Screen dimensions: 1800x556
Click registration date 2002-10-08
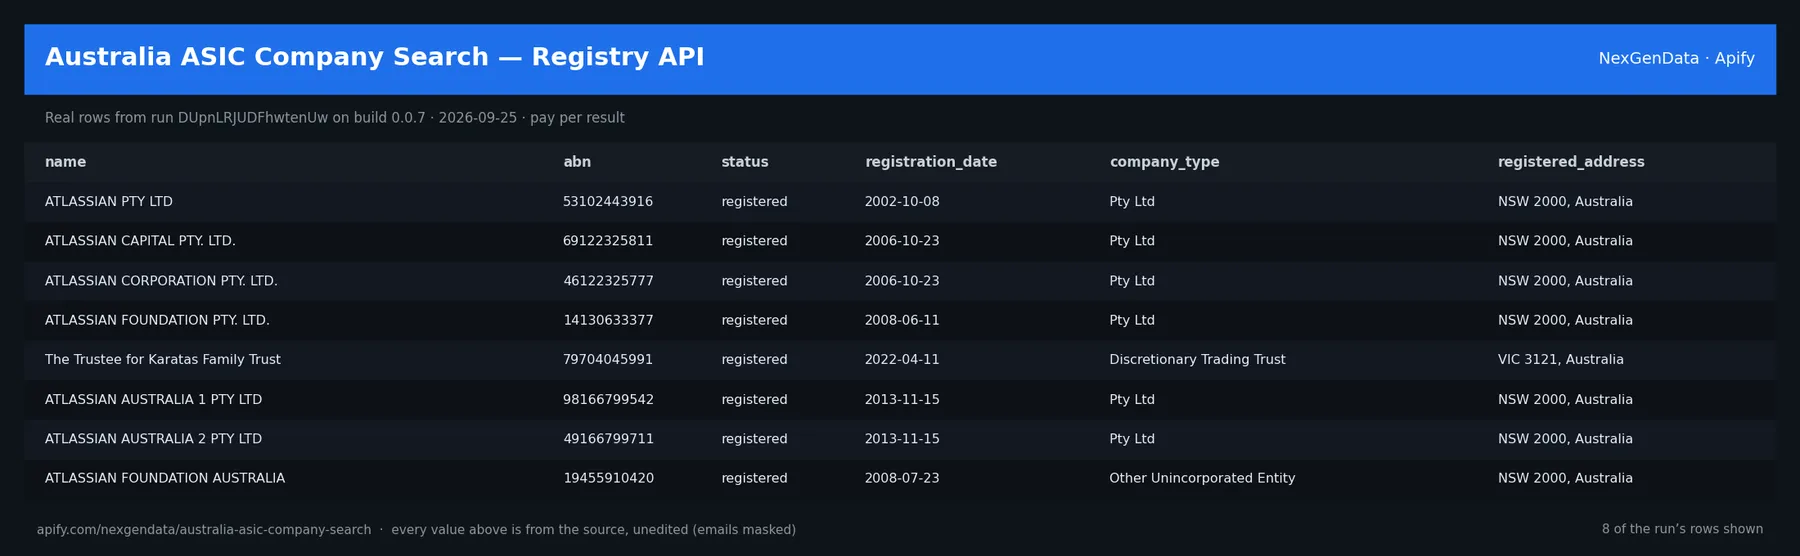point(902,202)
